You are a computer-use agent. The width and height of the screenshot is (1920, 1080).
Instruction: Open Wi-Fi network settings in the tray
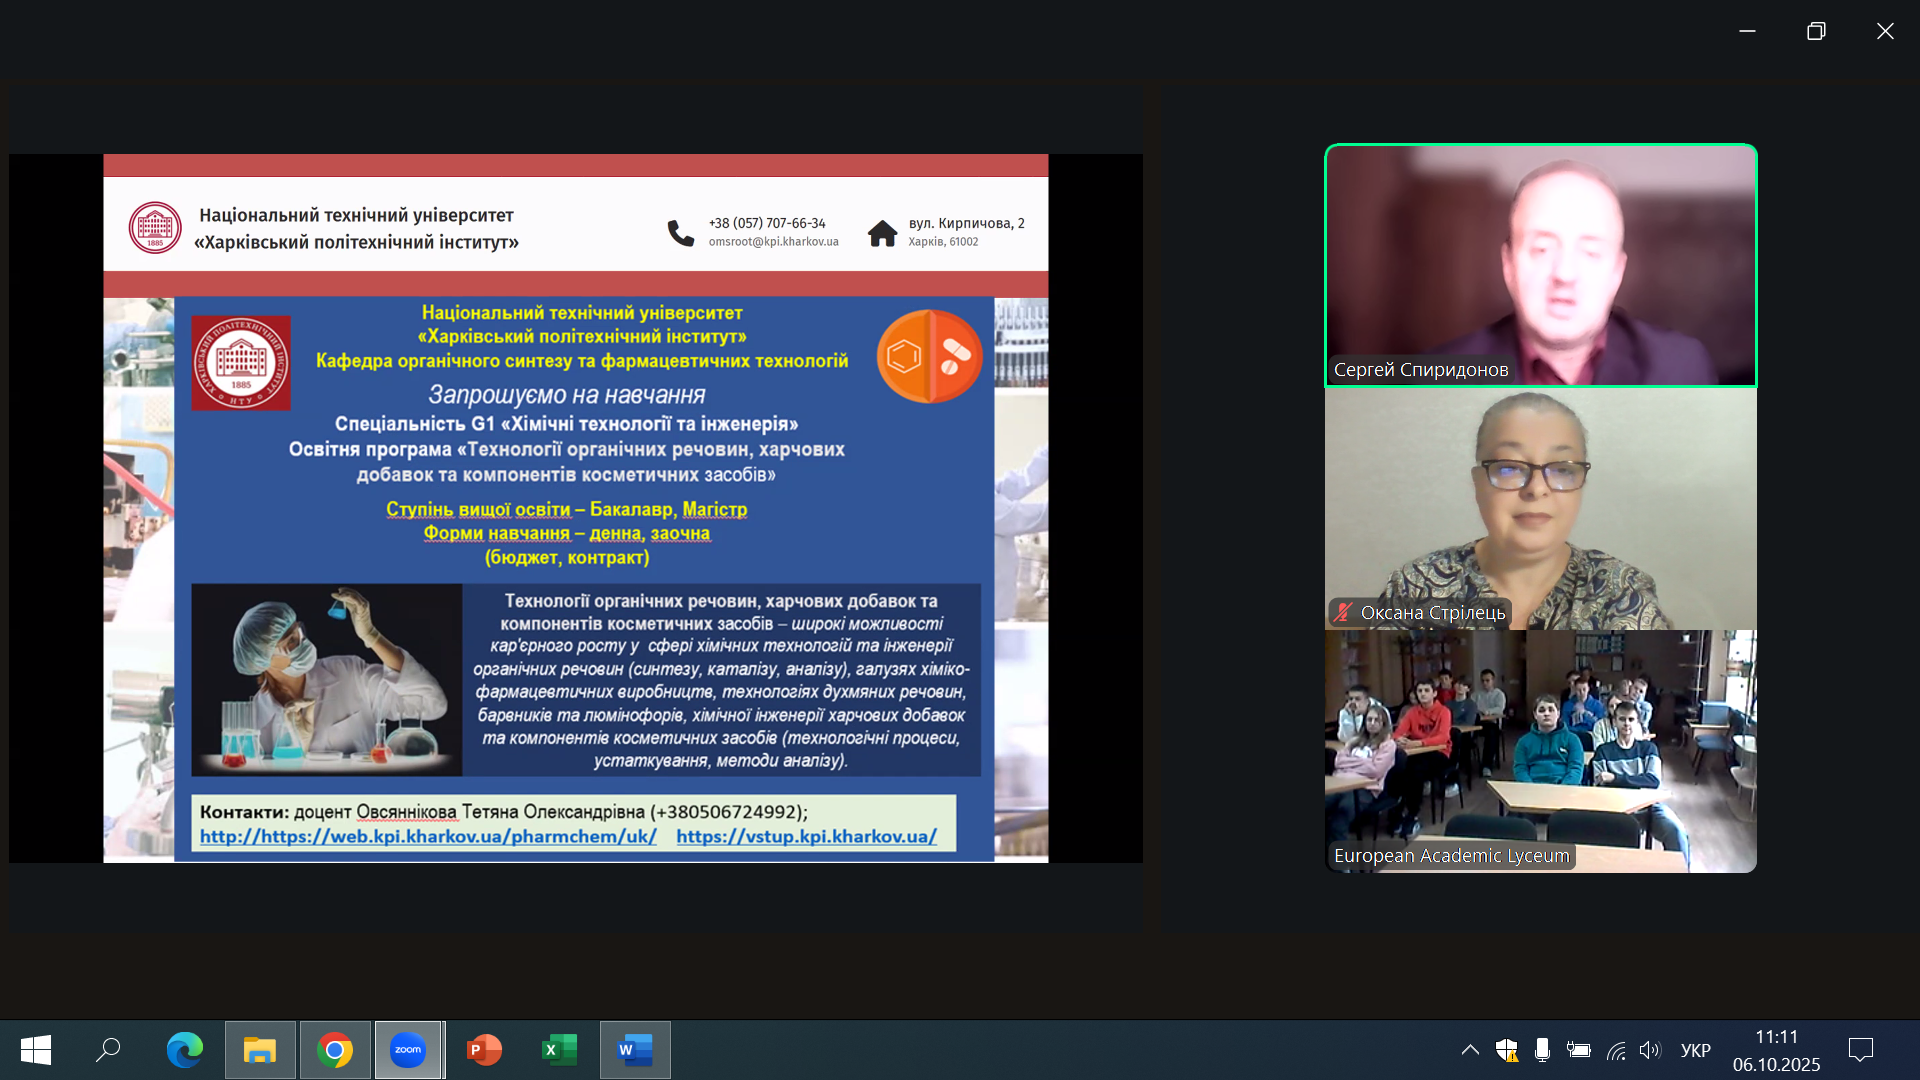point(1616,1050)
